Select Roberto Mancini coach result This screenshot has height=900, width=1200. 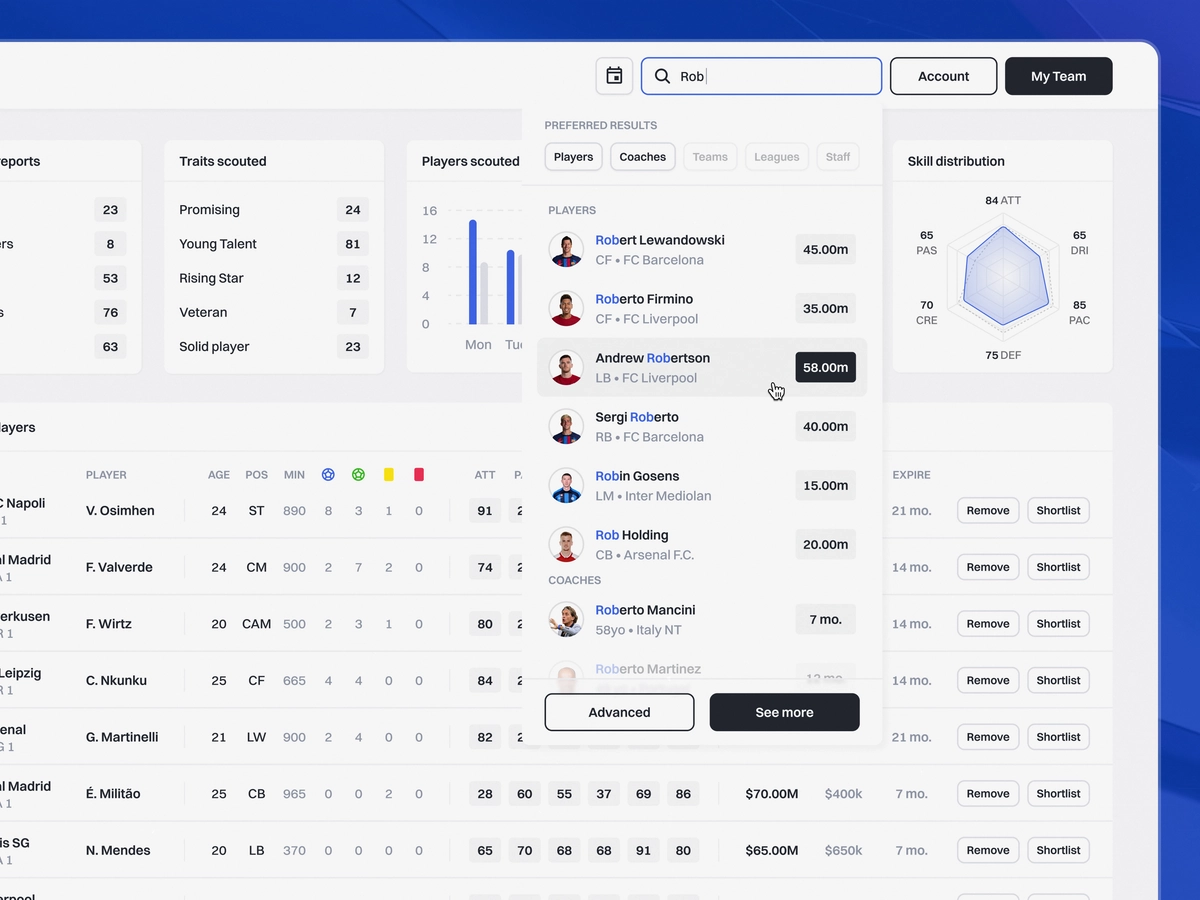[x=702, y=620]
